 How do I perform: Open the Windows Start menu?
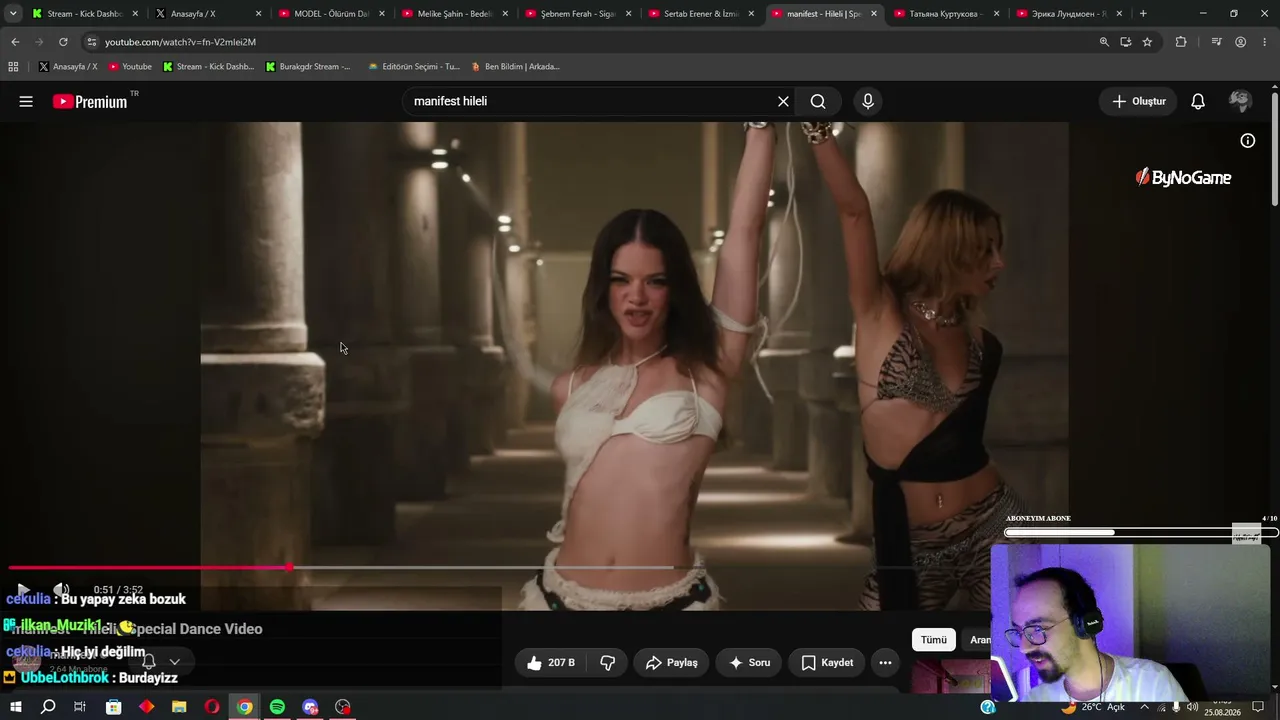(x=15, y=707)
